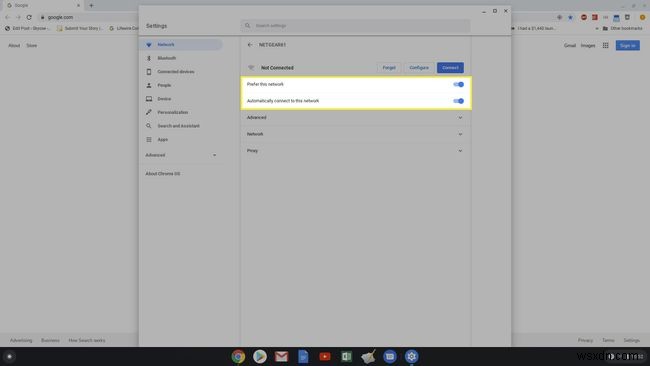Open How Search works footer link
Image resolution: width=650 pixels, height=366 pixels.
point(87,340)
